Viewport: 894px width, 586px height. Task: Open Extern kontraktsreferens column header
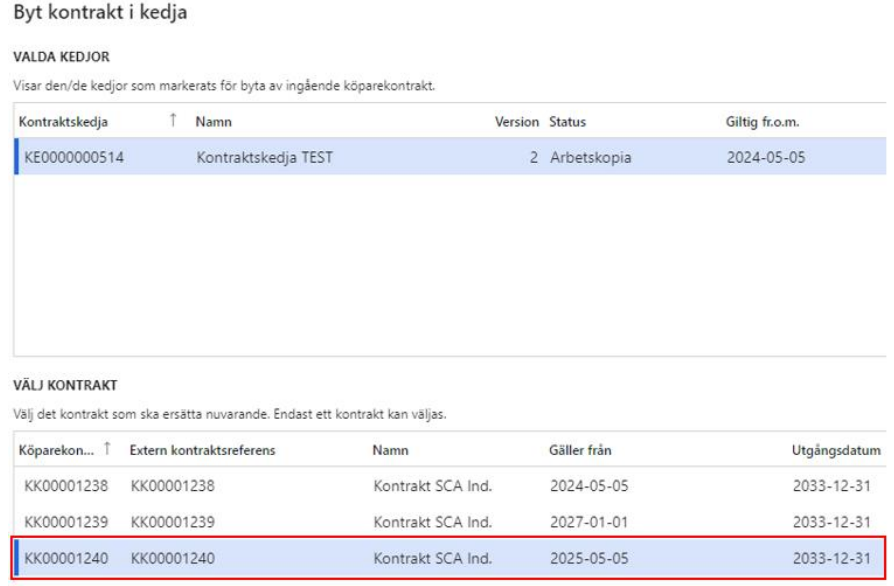(x=202, y=450)
